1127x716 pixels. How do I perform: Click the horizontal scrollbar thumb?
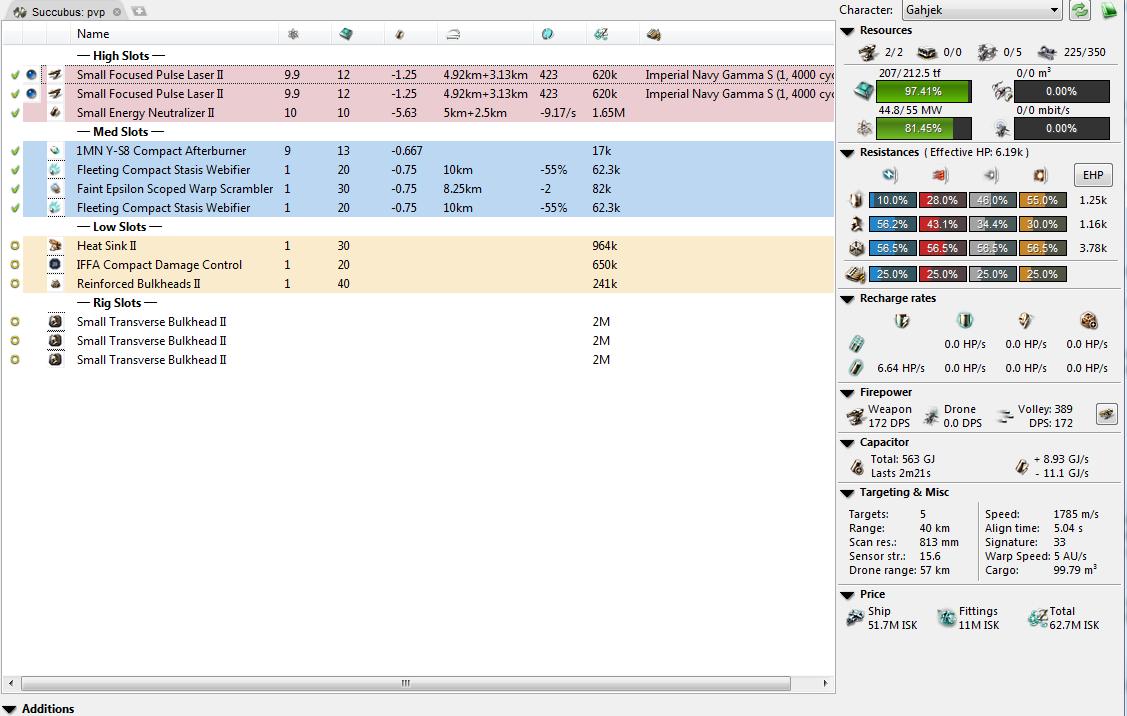coord(405,683)
